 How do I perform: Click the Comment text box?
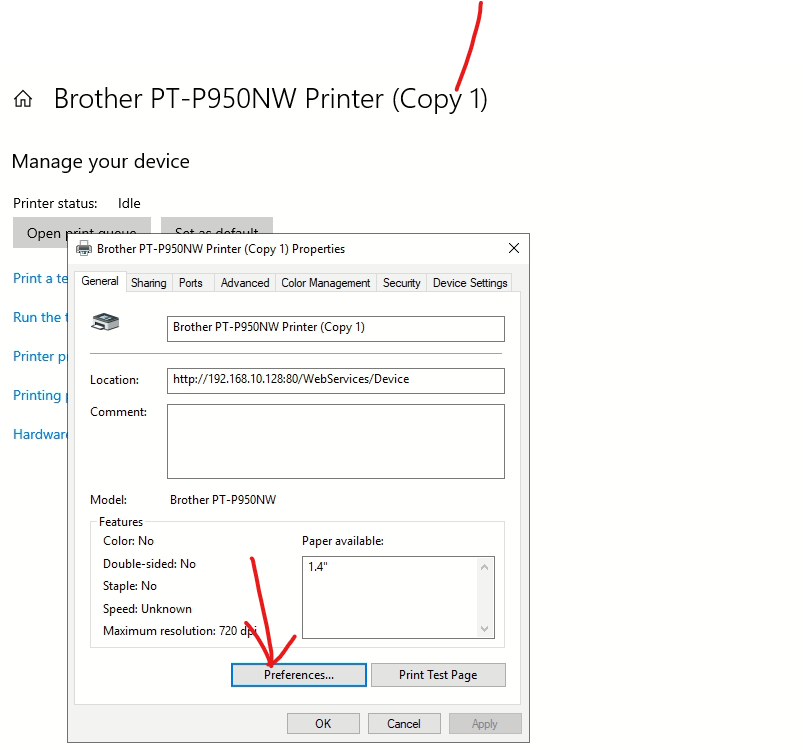(335, 441)
